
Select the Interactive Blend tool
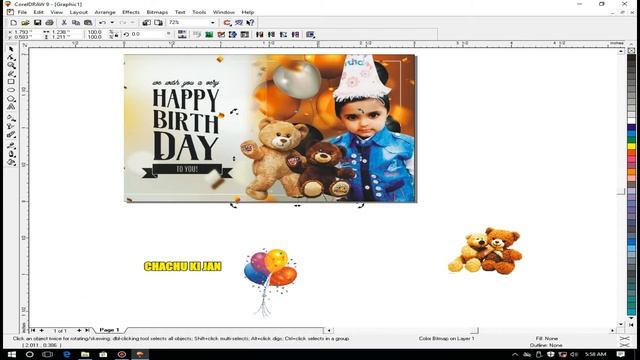pyautogui.click(x=11, y=135)
